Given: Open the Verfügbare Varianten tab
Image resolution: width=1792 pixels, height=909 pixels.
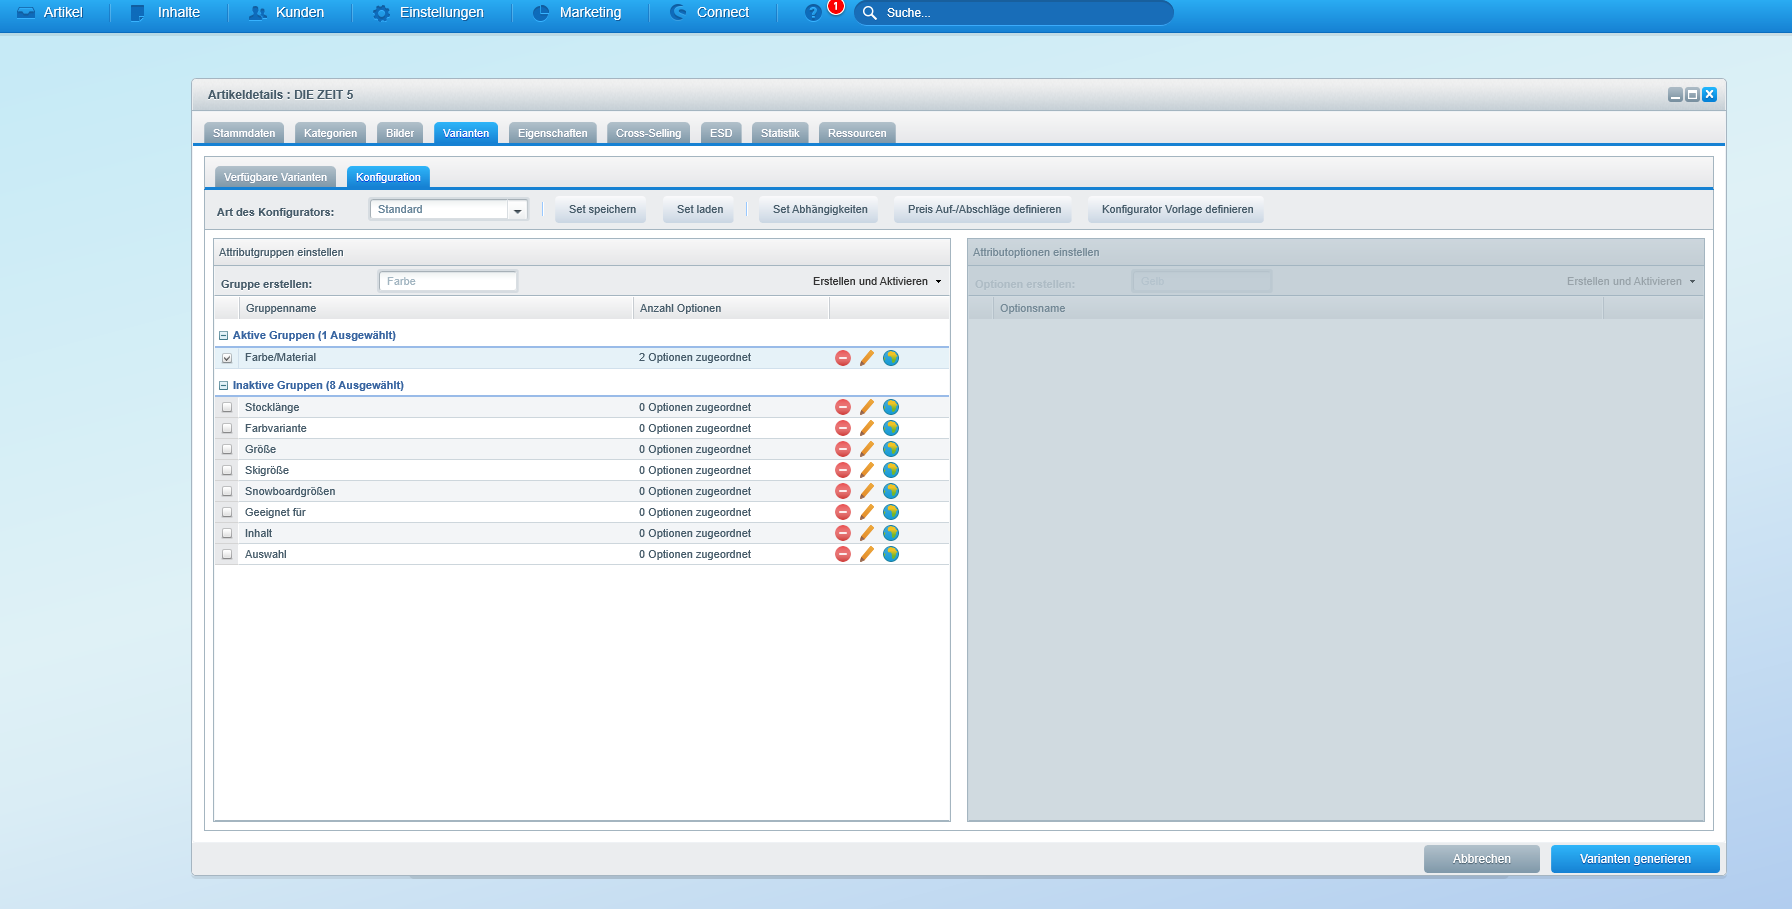Looking at the screenshot, I should pos(275,177).
